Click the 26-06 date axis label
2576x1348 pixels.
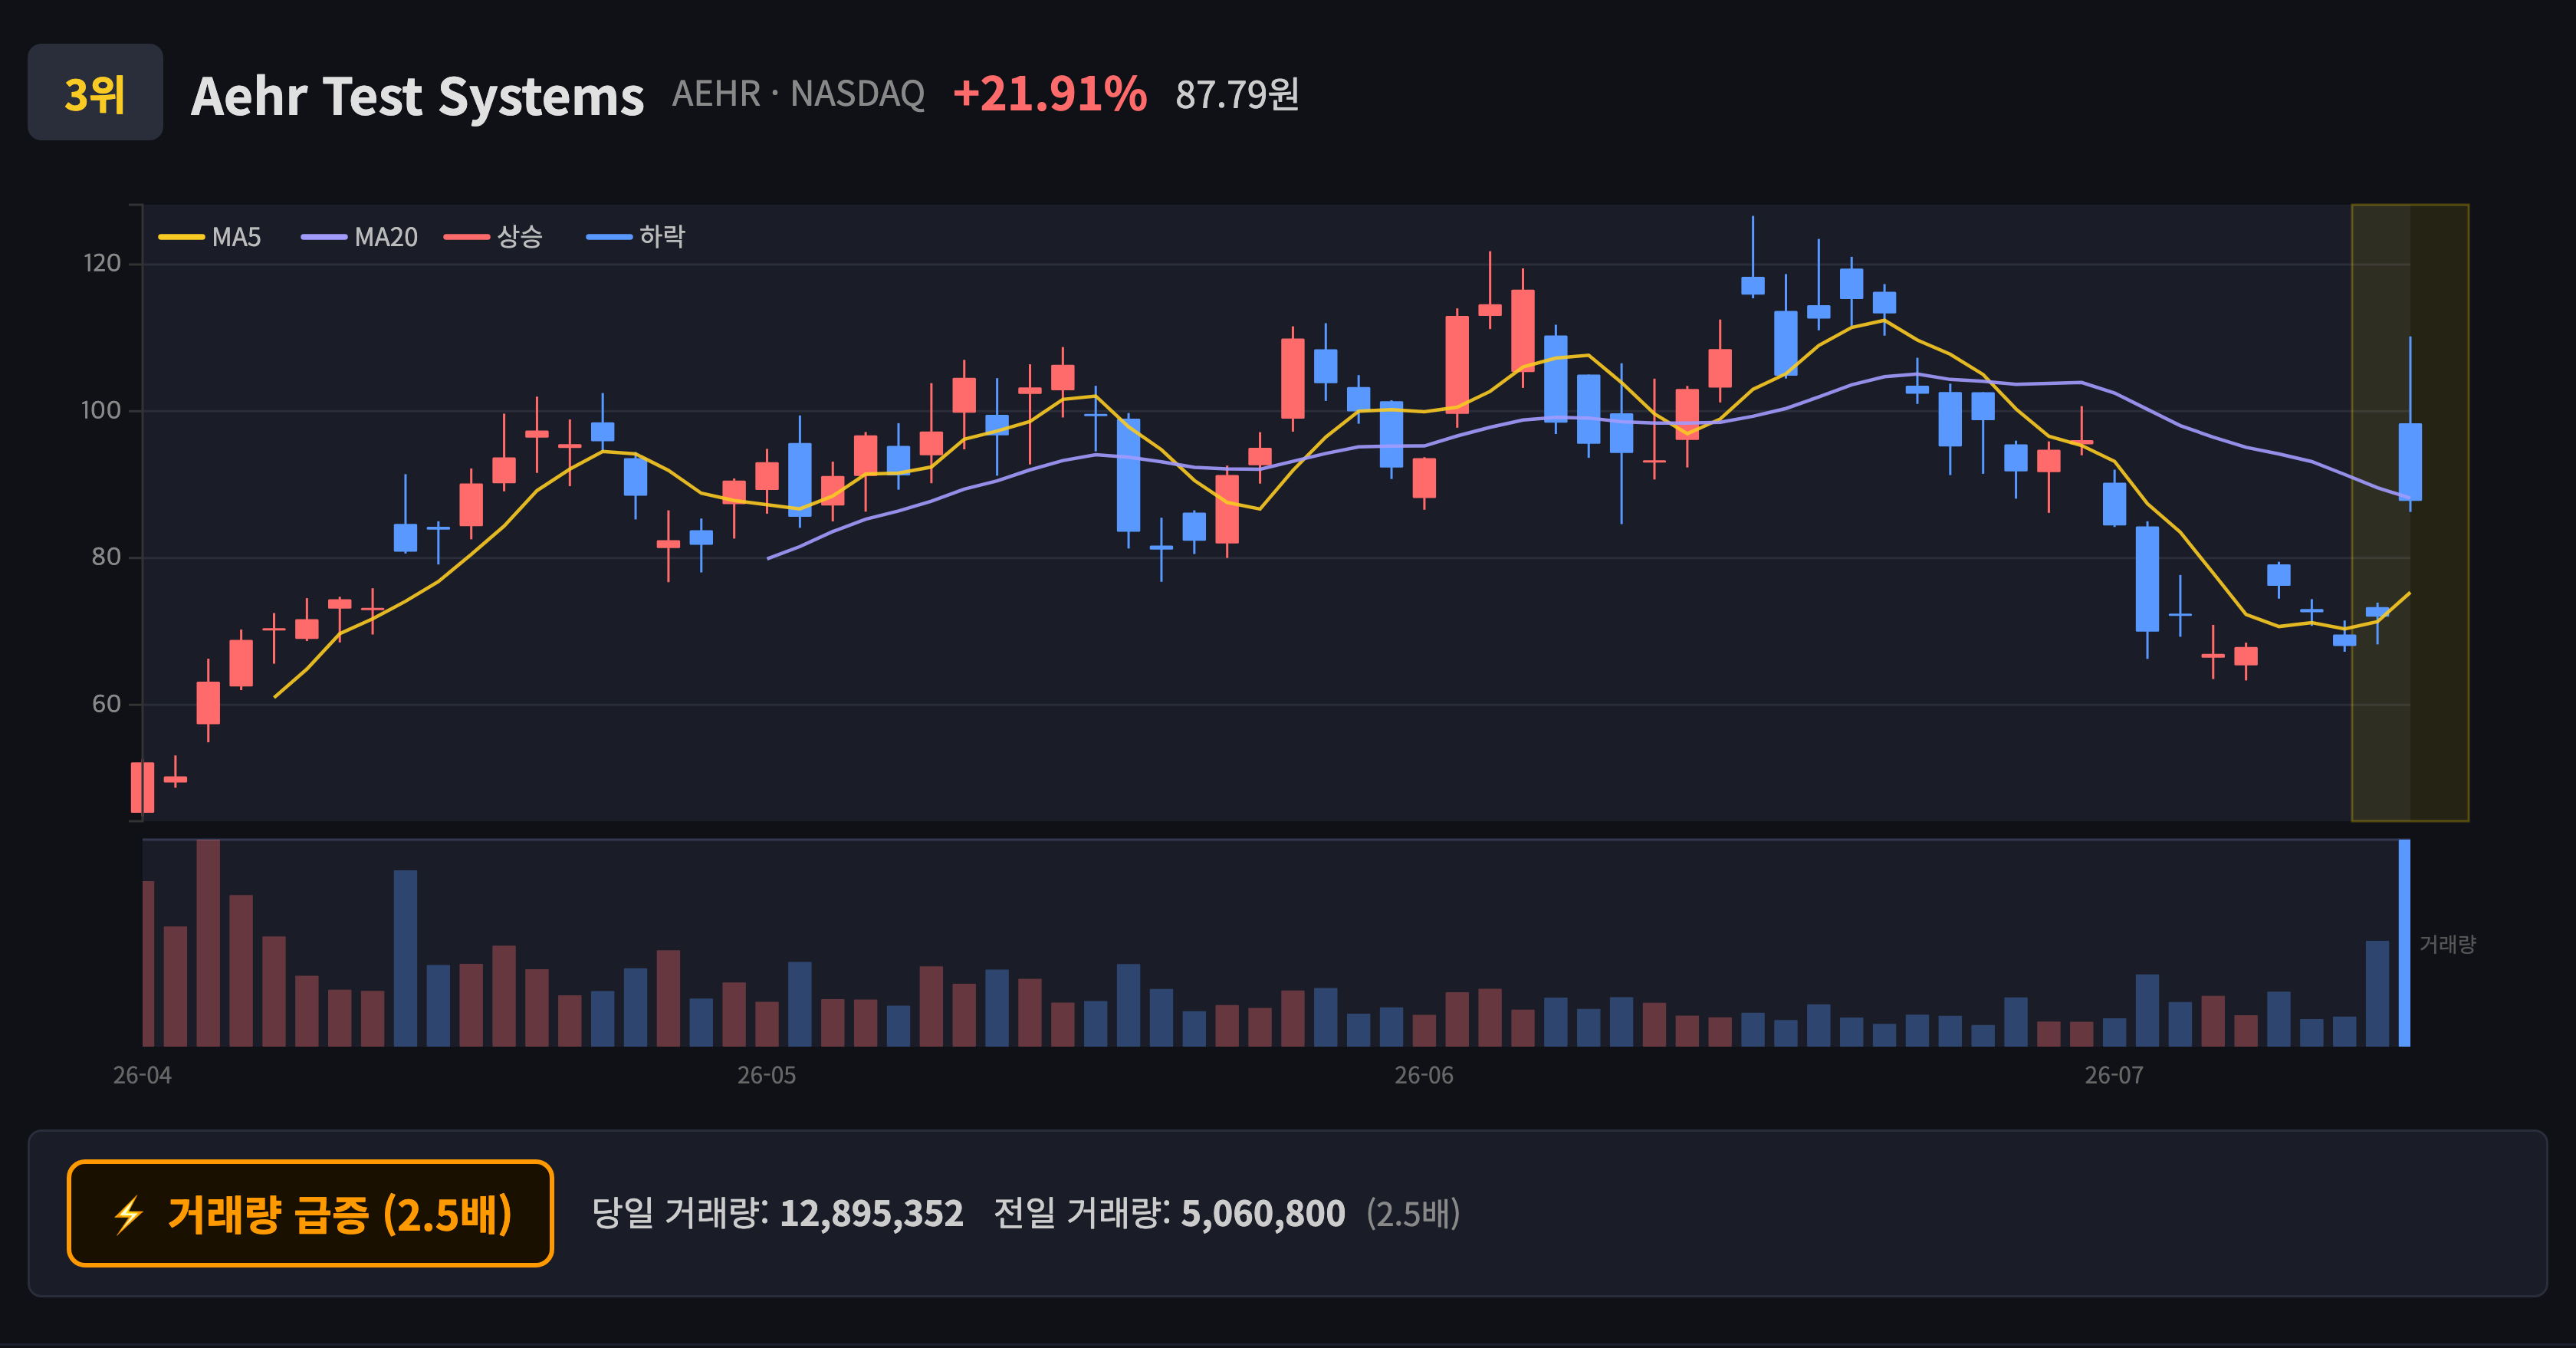tap(1424, 1076)
